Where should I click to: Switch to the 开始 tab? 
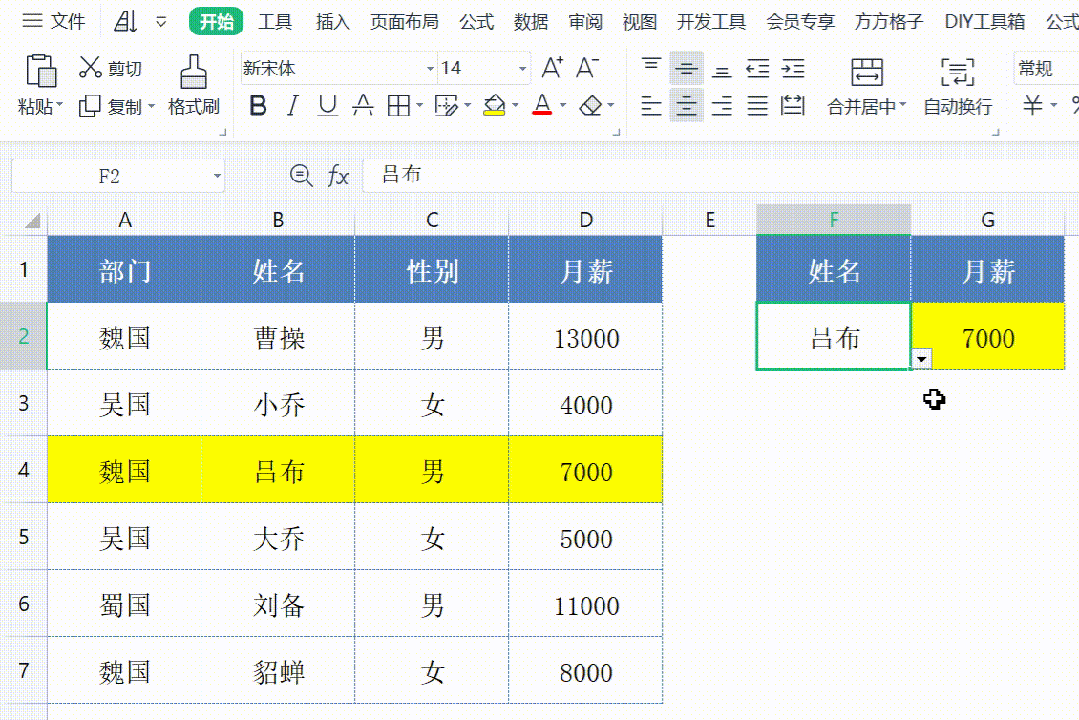coord(216,22)
